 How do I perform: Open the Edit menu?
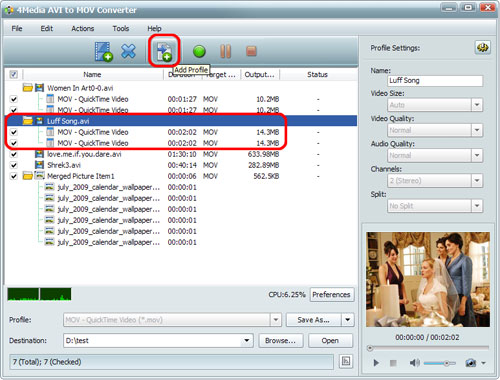(x=47, y=29)
